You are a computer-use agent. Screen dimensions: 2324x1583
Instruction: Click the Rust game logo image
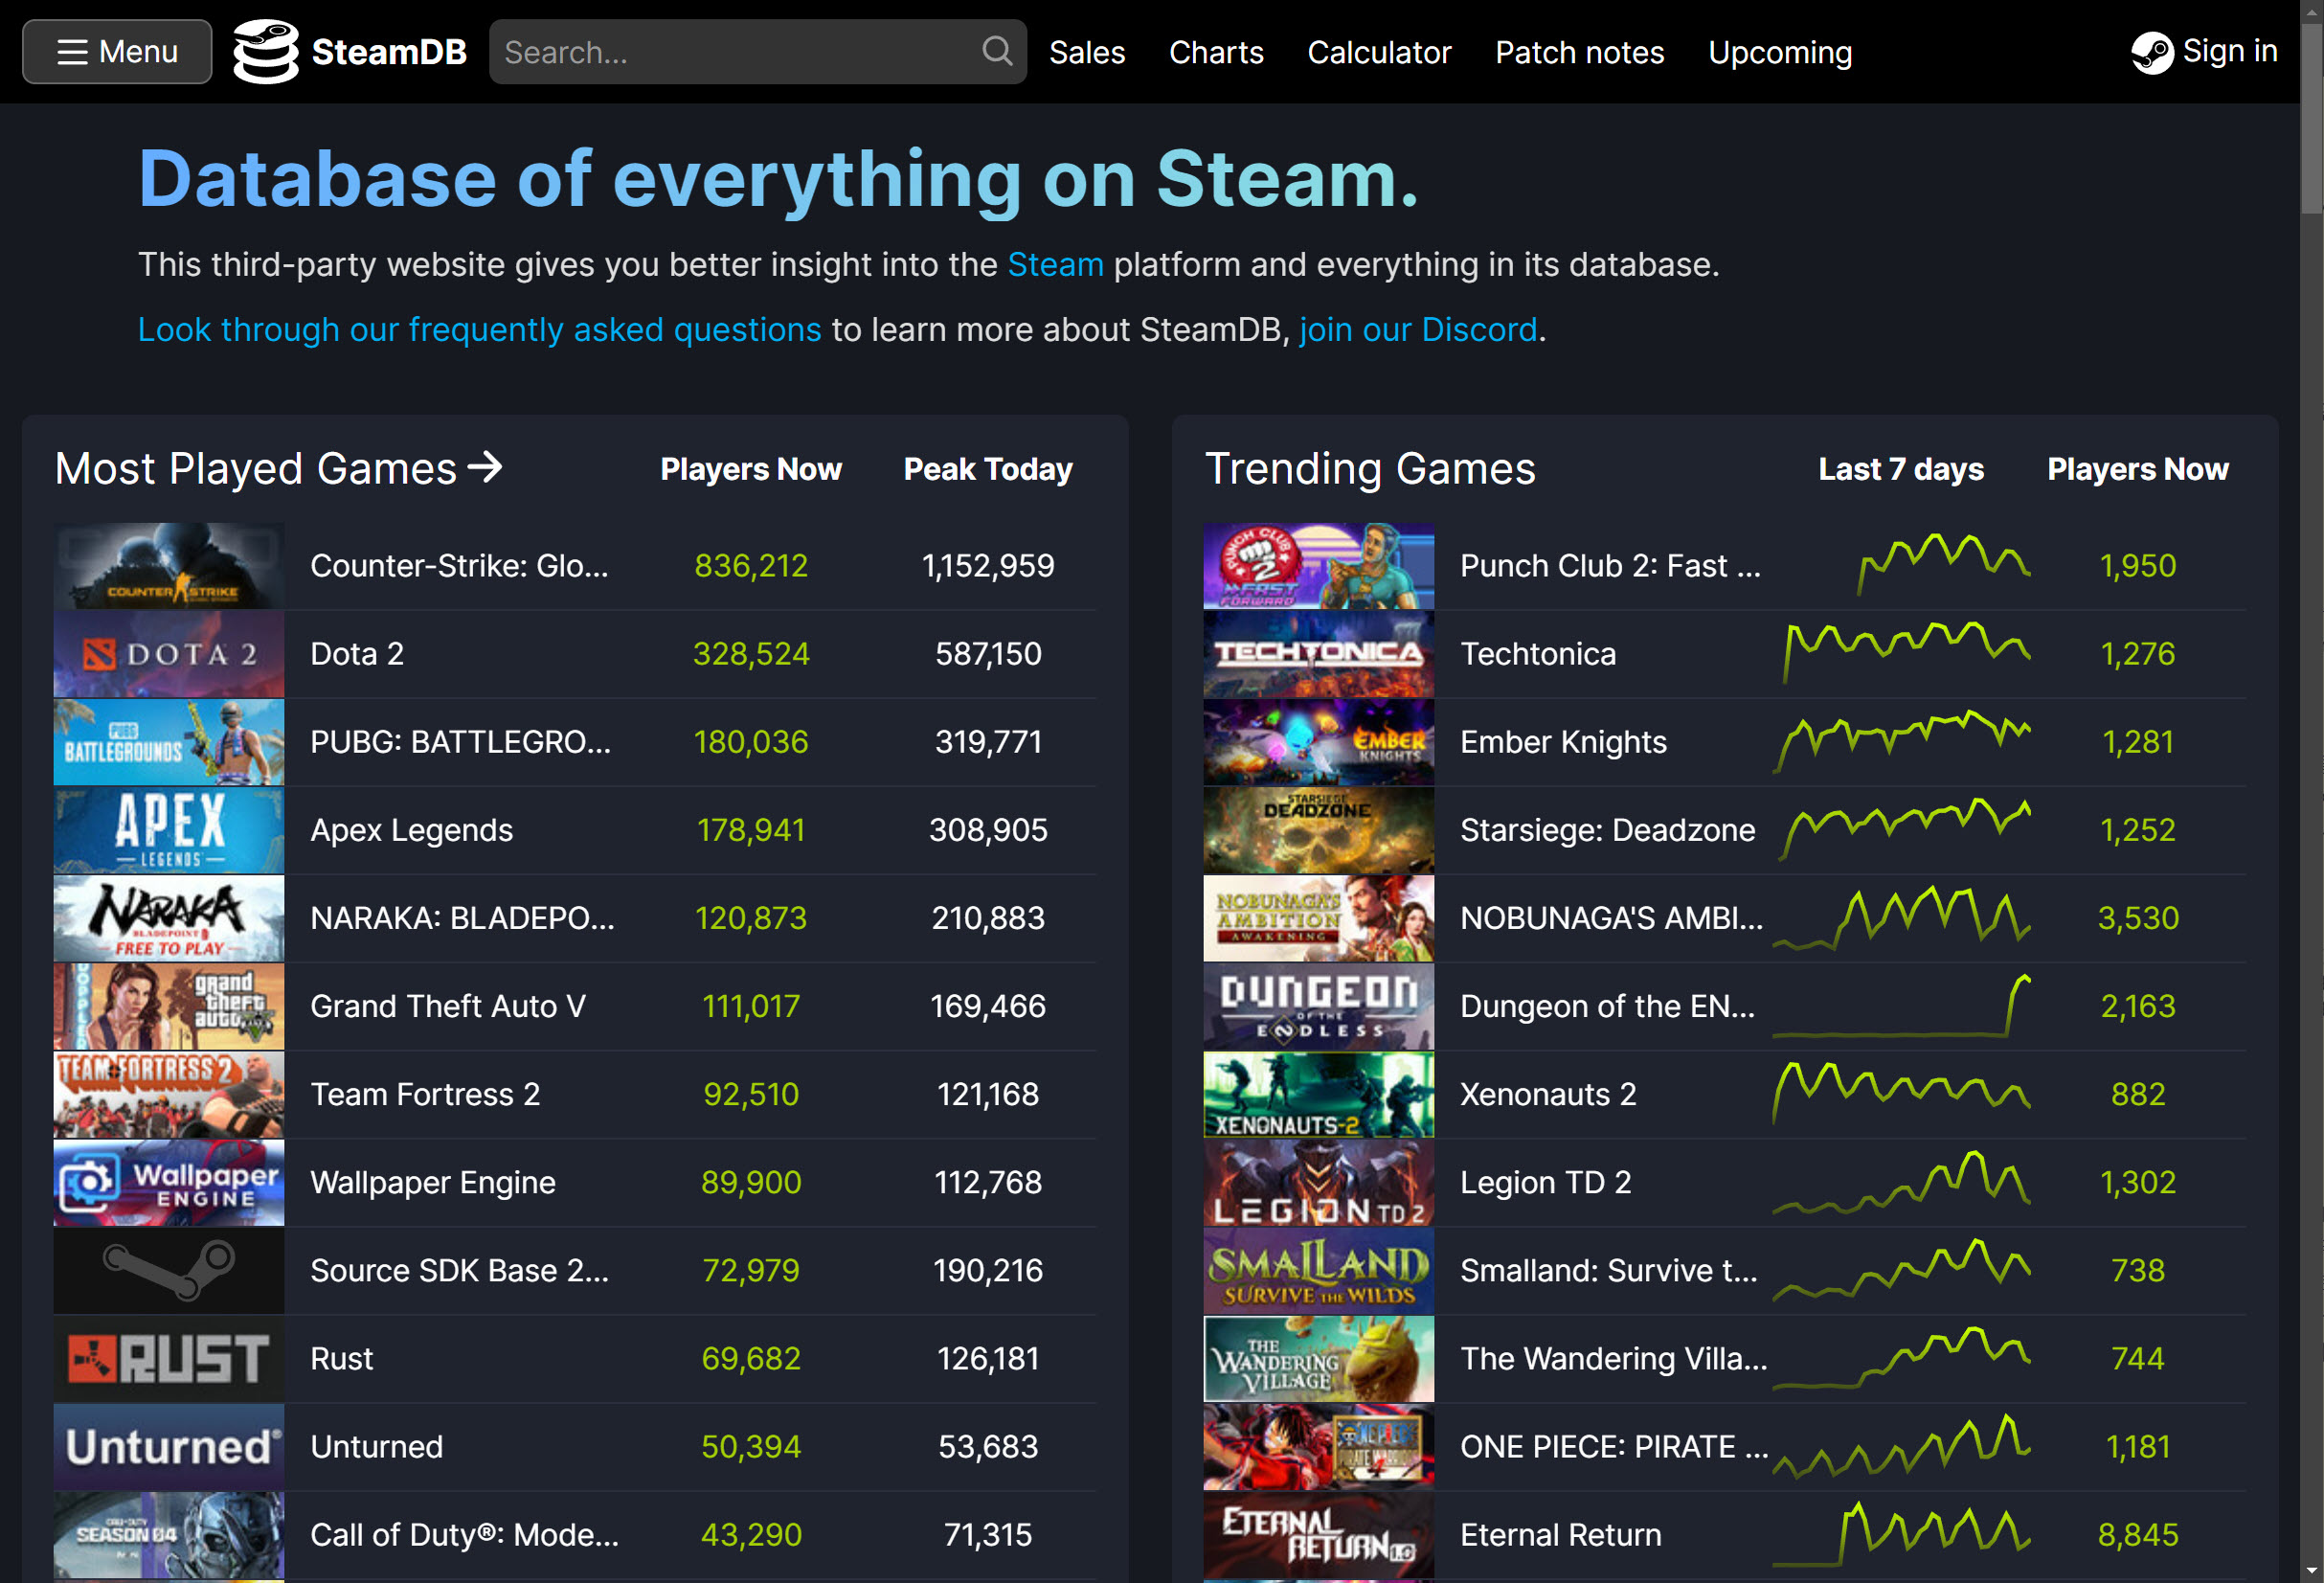pyautogui.click(x=168, y=1359)
